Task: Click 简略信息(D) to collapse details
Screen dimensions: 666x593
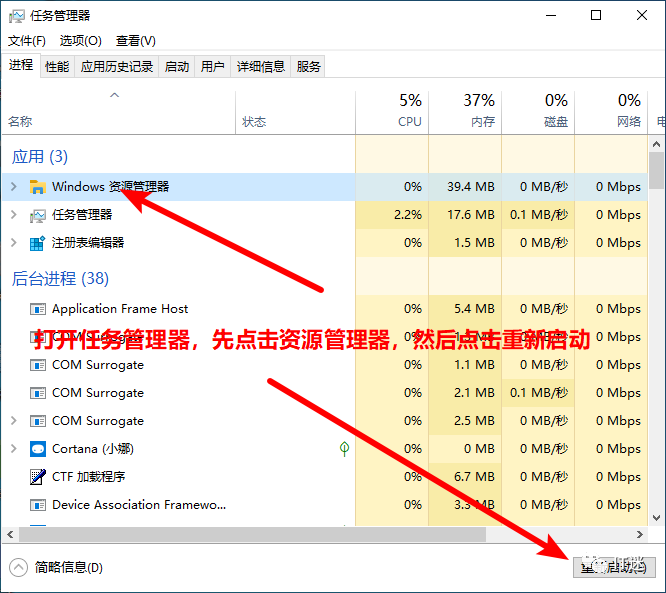Action: tap(68, 568)
